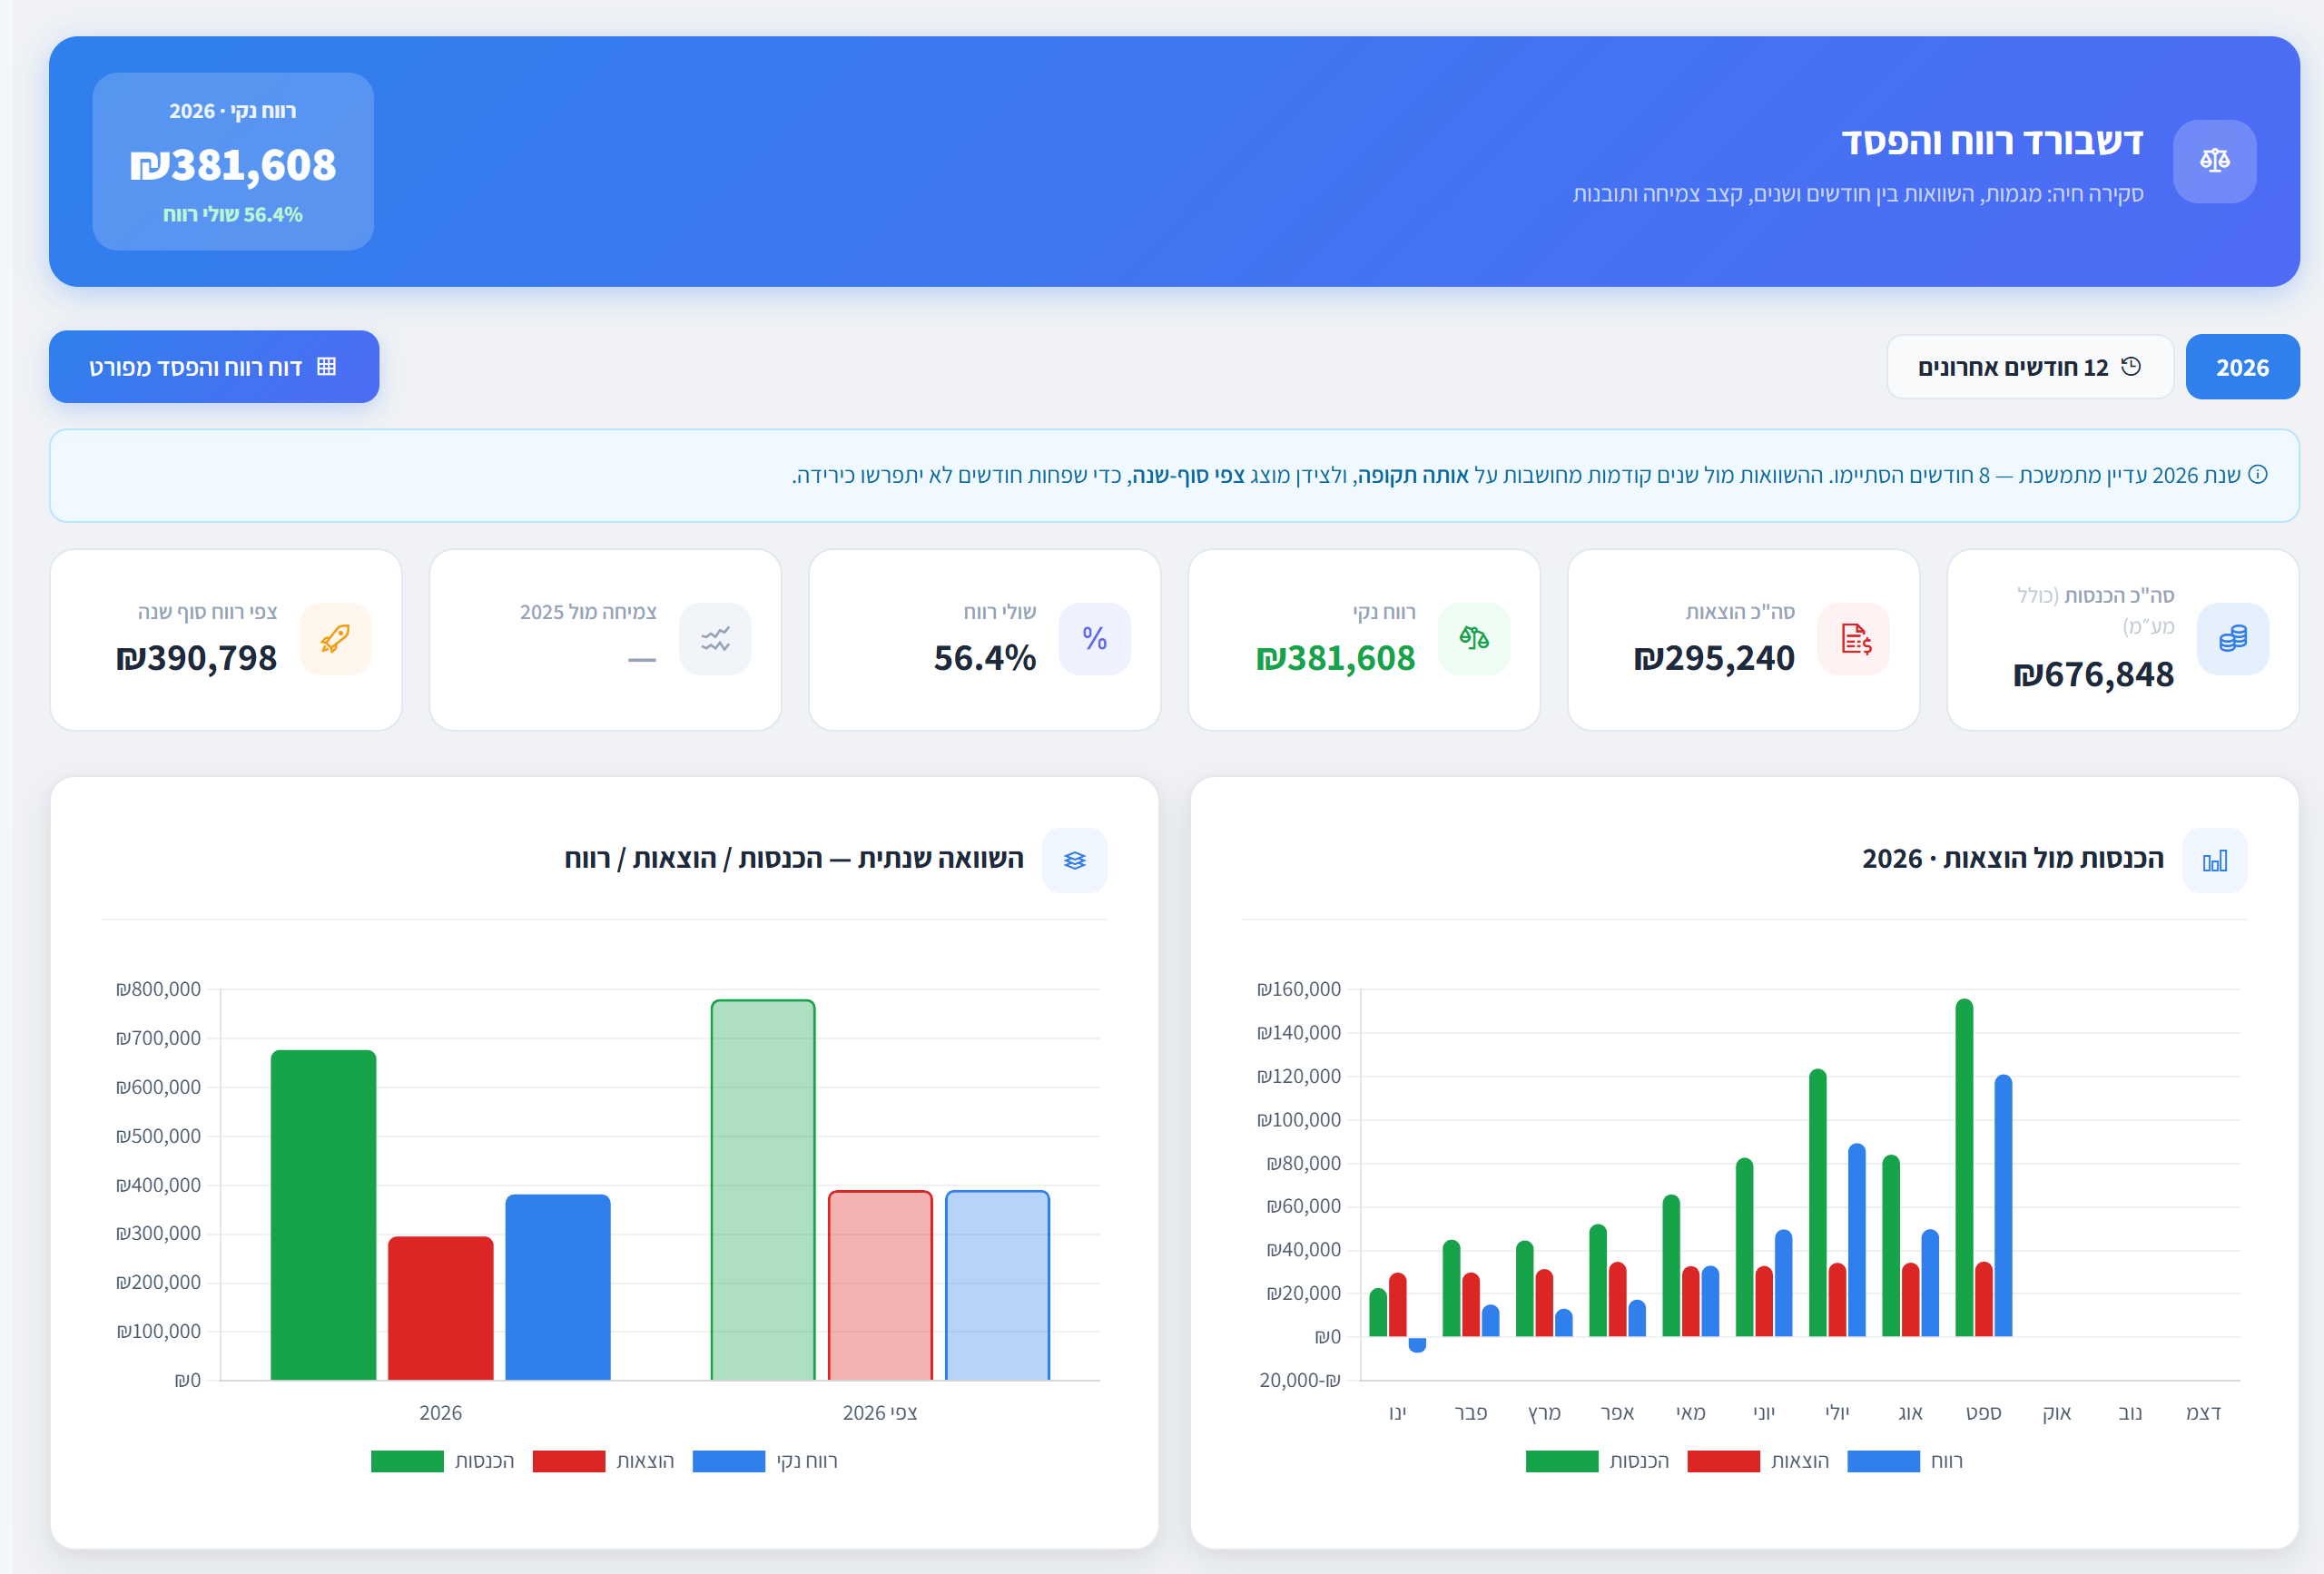Click the דשבורד רווח והפסד title
The image size is (2324, 1574).
1992,141
